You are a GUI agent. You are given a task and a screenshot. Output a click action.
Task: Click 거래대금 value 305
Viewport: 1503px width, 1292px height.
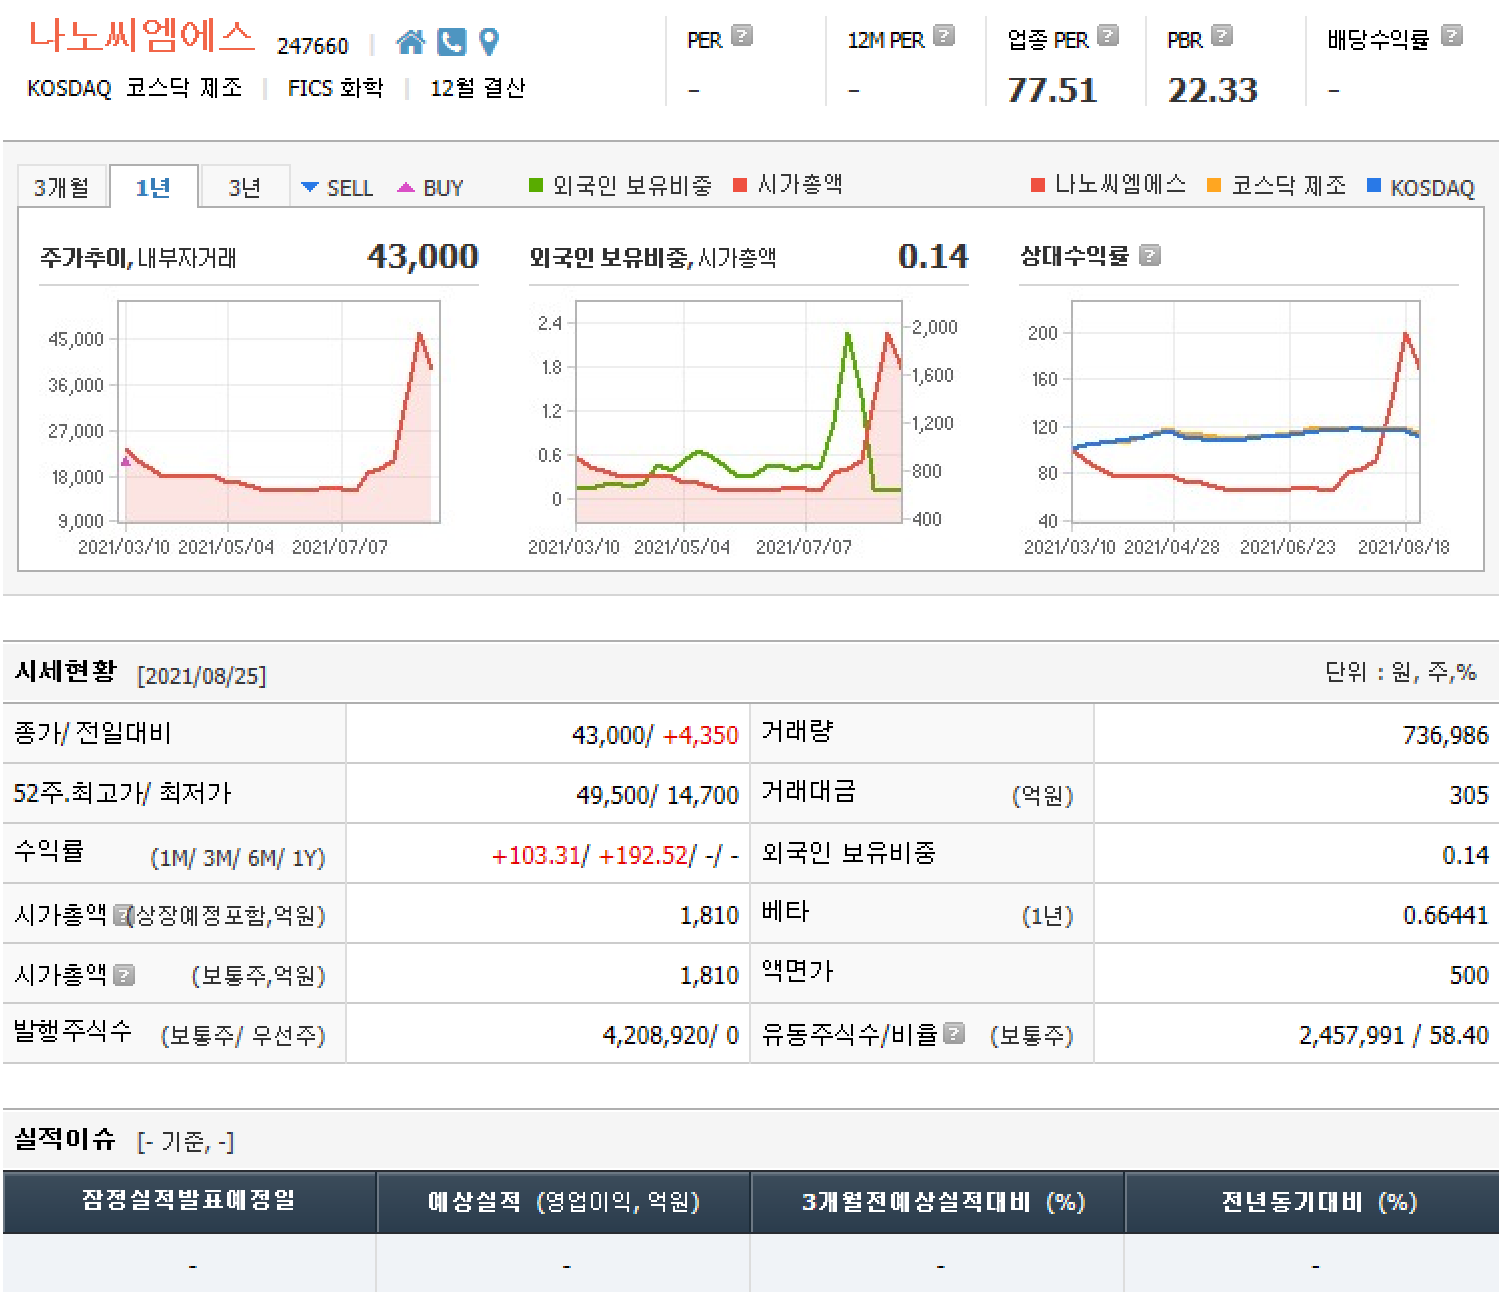[1469, 795]
